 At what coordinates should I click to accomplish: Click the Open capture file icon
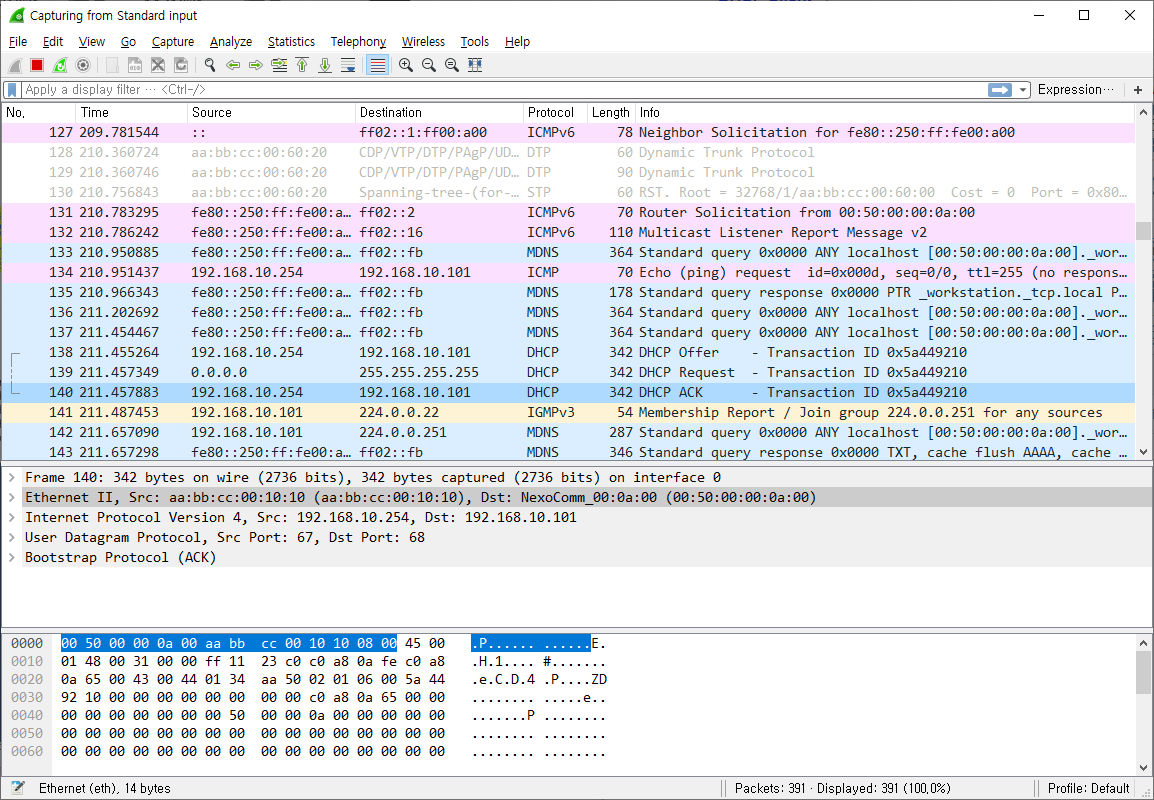point(112,66)
